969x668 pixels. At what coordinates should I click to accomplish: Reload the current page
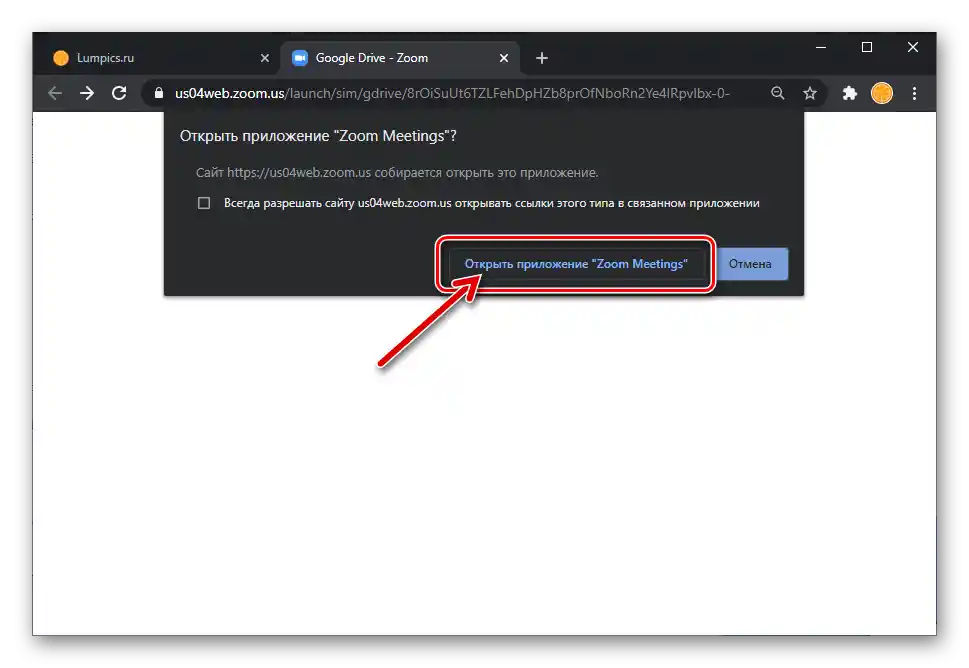pyautogui.click(x=119, y=93)
